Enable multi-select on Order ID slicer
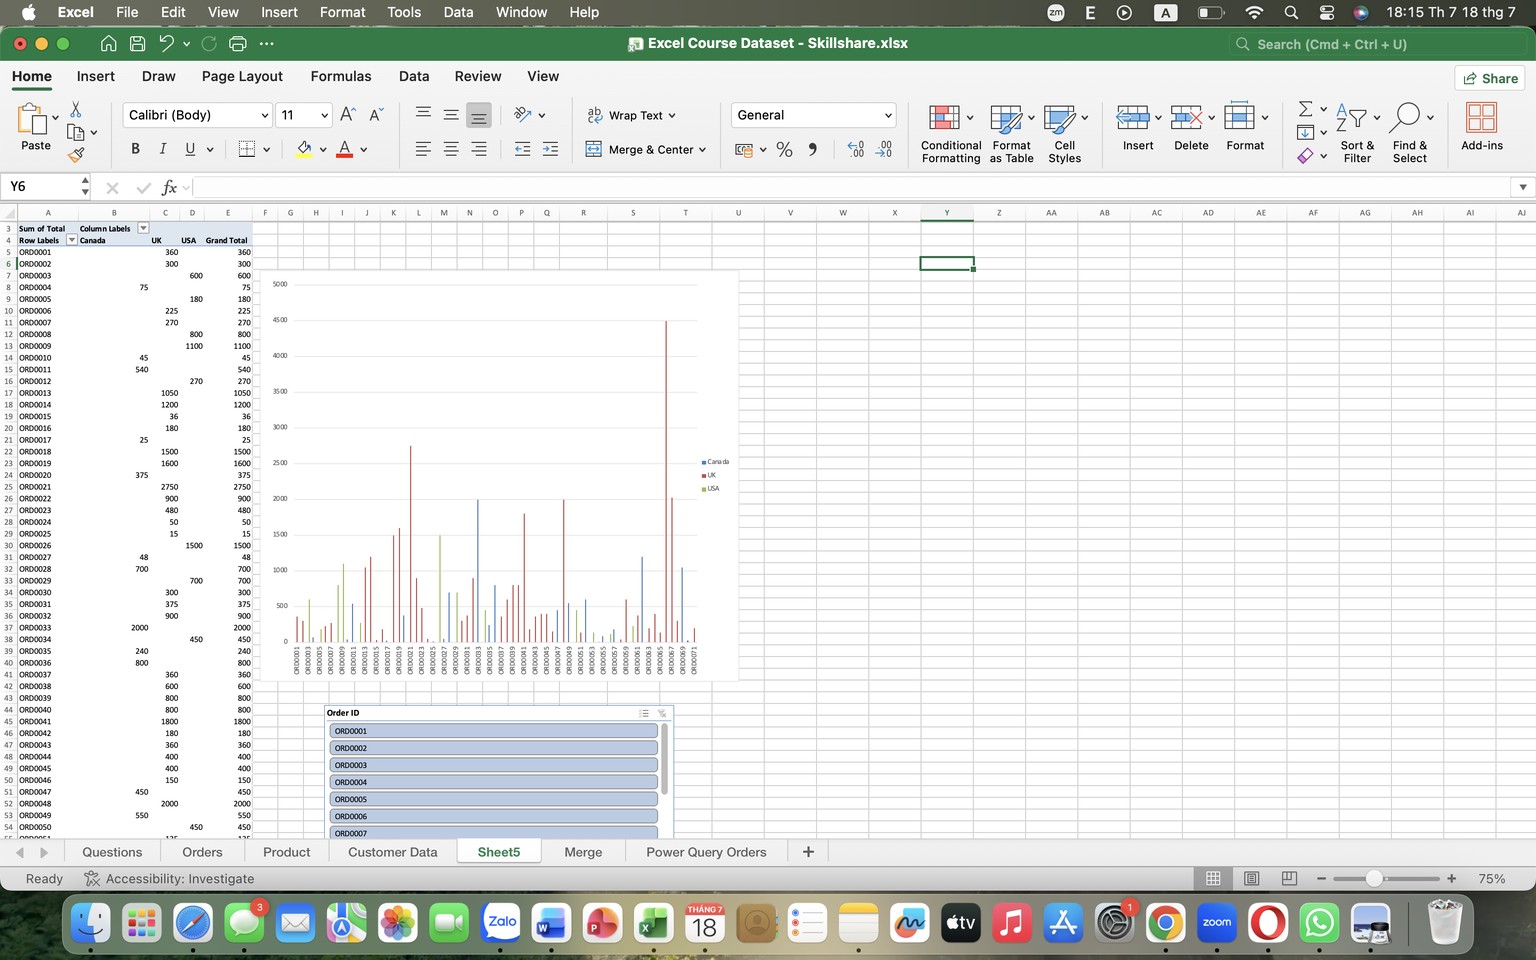This screenshot has height=960, width=1536. tap(644, 713)
